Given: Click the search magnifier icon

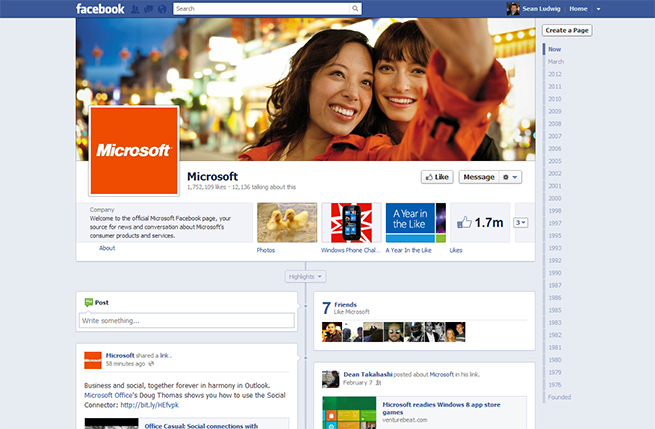Looking at the screenshot, I should (x=355, y=8).
